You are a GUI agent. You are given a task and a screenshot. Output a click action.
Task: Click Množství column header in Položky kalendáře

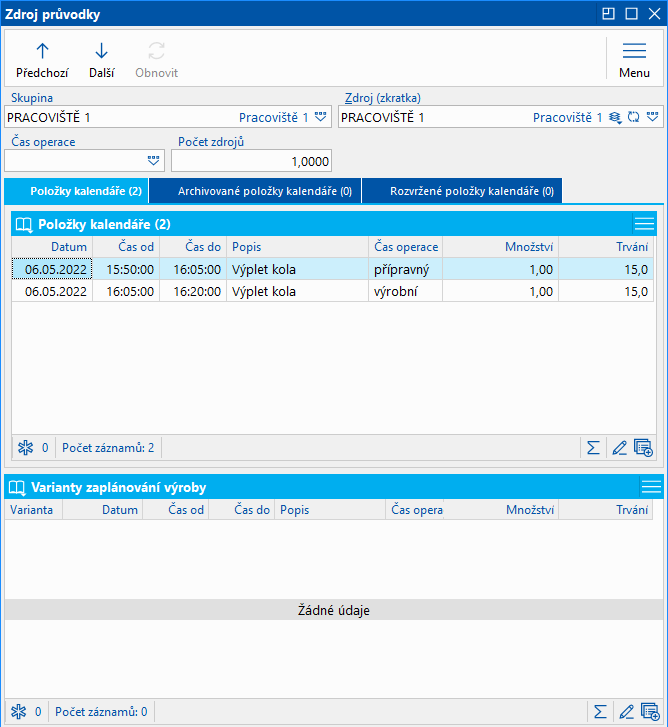click(x=501, y=247)
